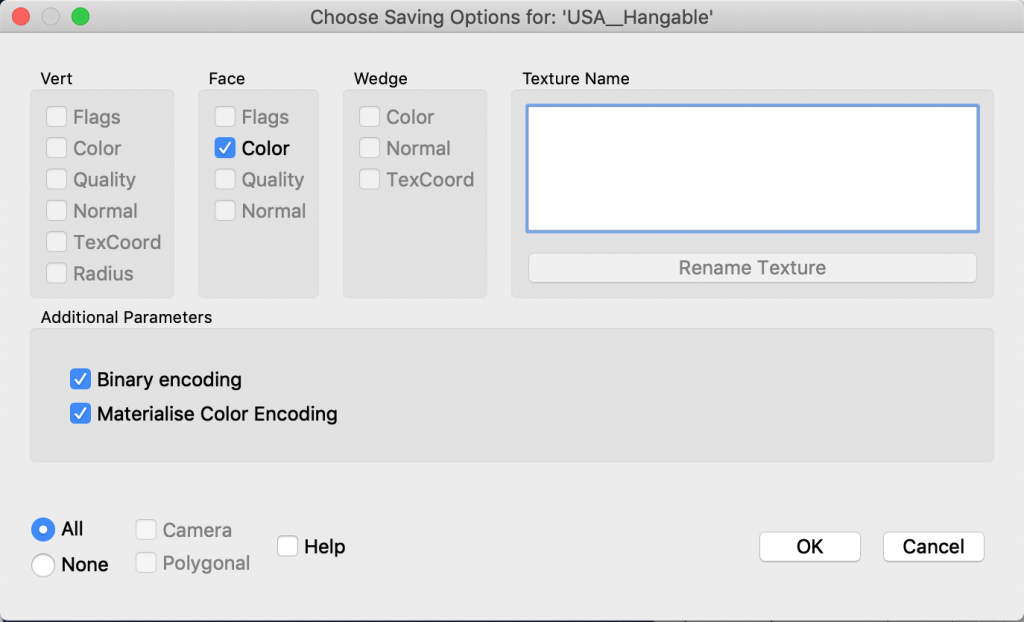Uncheck the Face Color checkbox
1024x622 pixels.
[x=225, y=148]
